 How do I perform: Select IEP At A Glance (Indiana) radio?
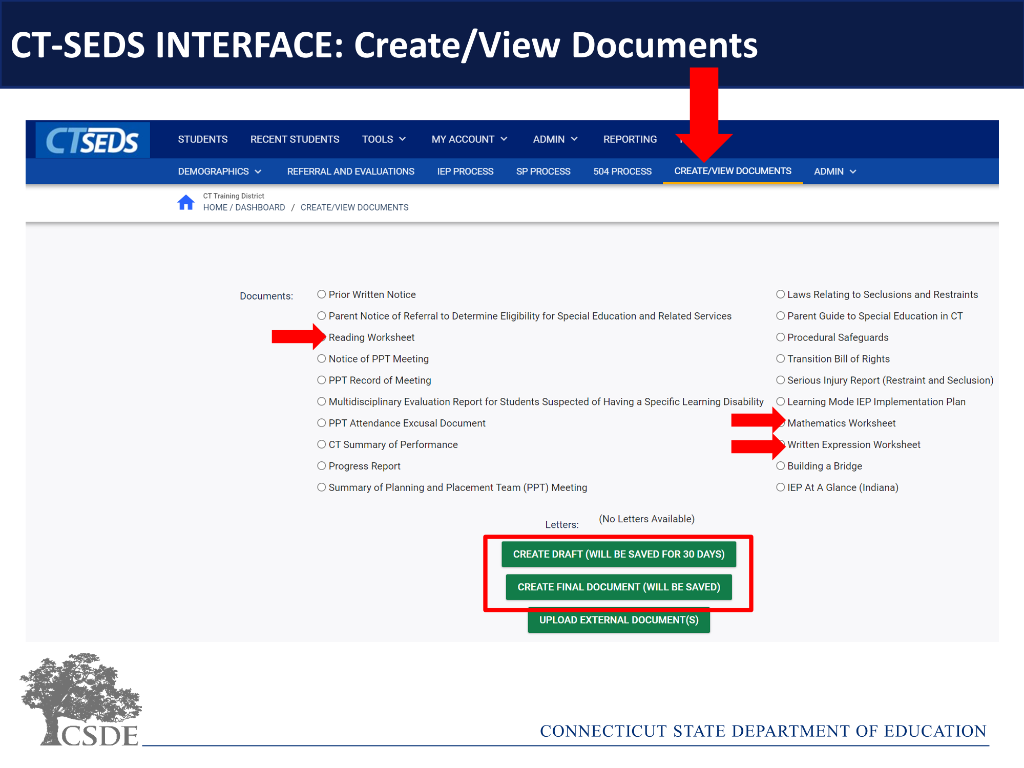click(x=780, y=487)
